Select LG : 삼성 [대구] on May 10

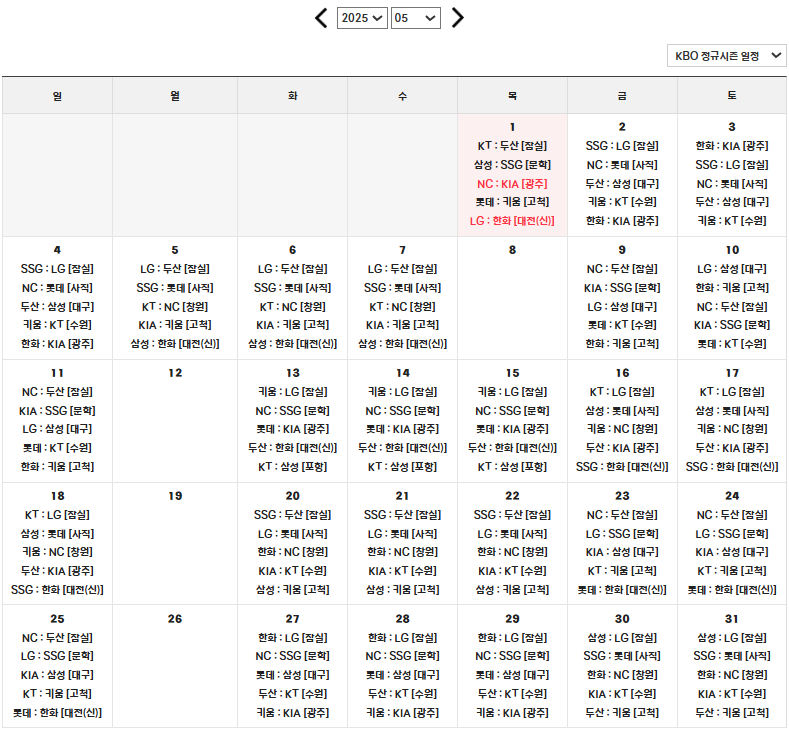click(x=732, y=269)
